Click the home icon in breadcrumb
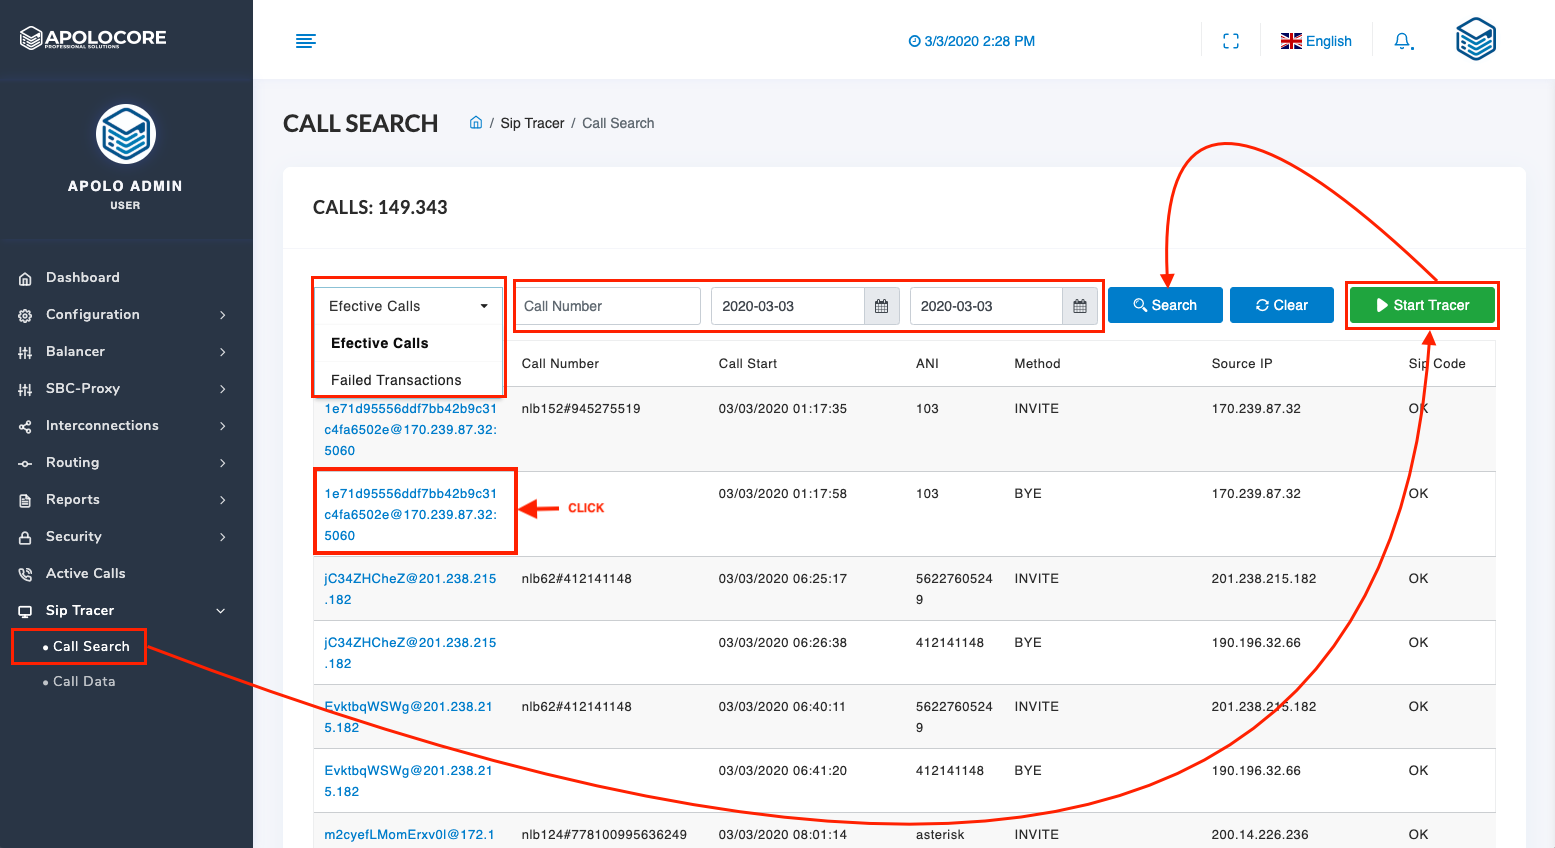The width and height of the screenshot is (1555, 848). 476,123
